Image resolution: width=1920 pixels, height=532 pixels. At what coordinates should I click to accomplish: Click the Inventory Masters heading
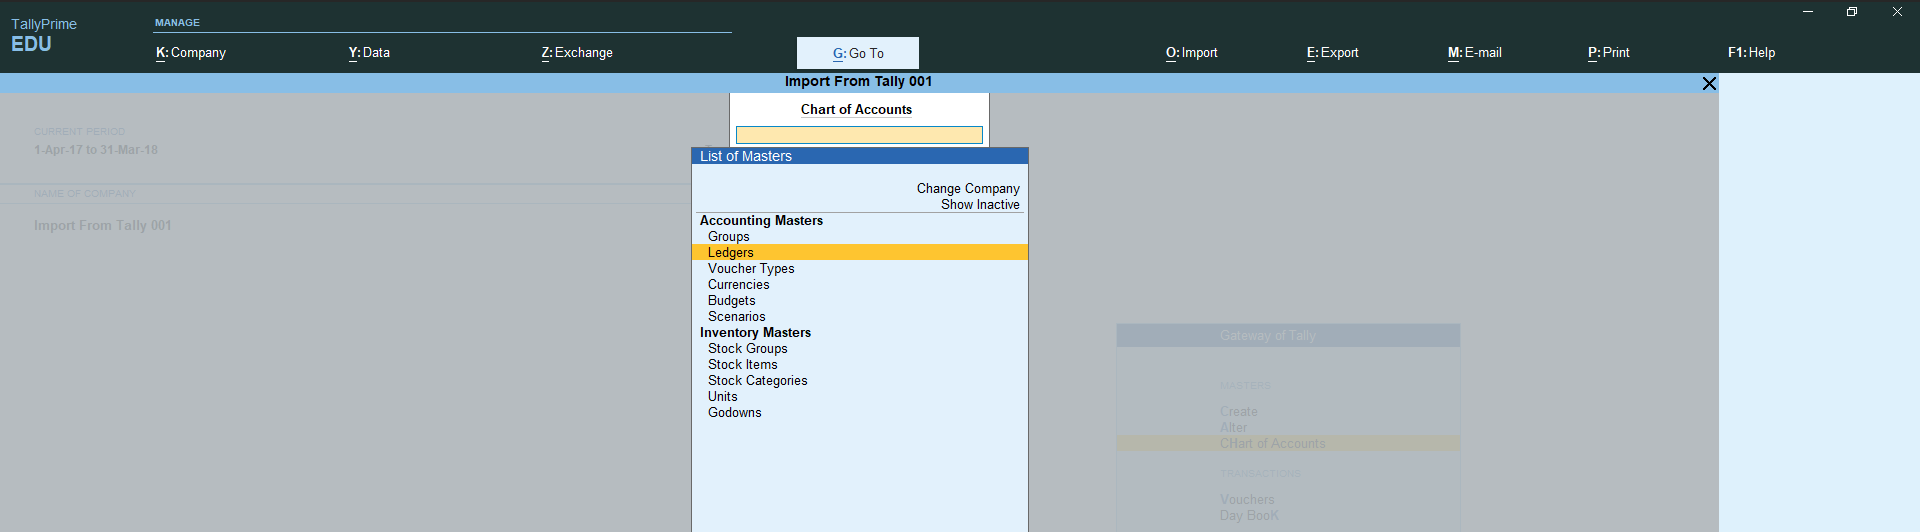pos(755,333)
